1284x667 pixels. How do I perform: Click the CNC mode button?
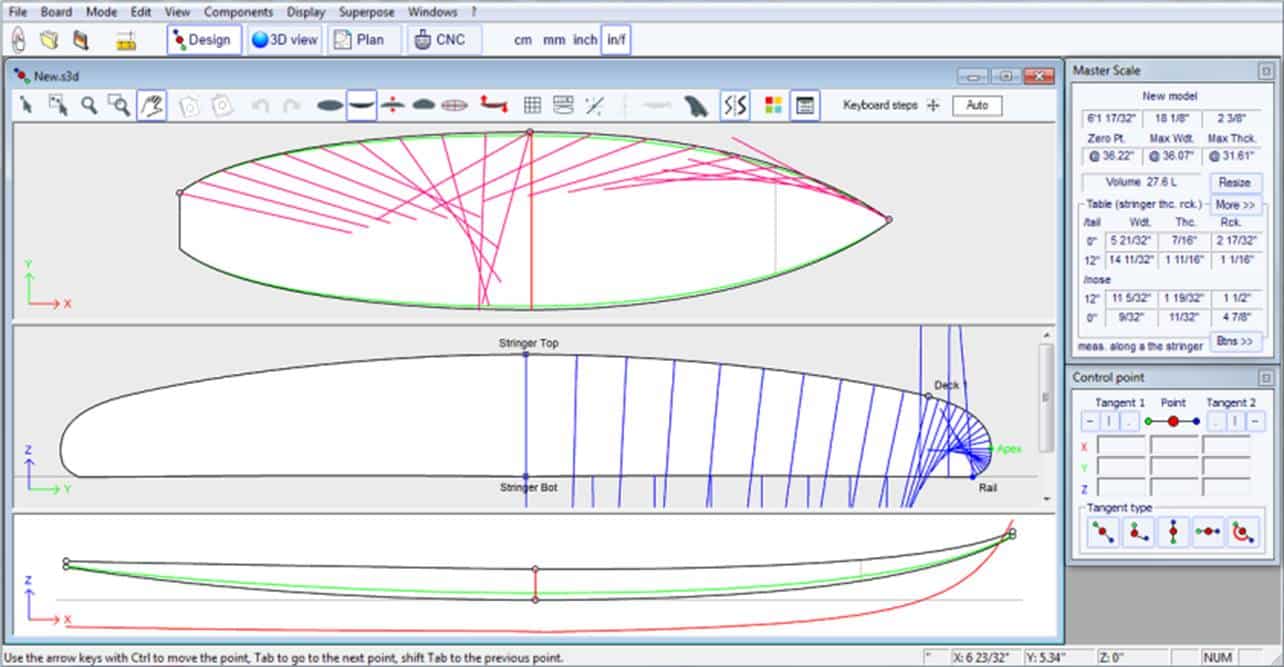coord(446,40)
